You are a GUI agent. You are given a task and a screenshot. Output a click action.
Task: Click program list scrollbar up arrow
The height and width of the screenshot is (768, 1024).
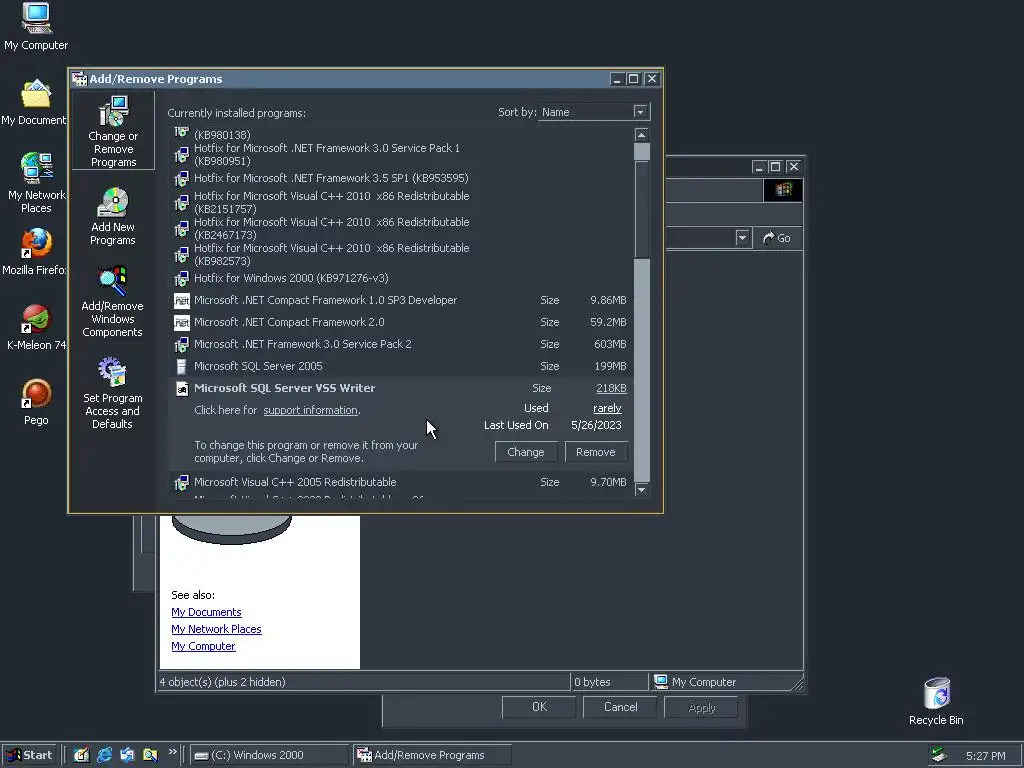coord(641,135)
